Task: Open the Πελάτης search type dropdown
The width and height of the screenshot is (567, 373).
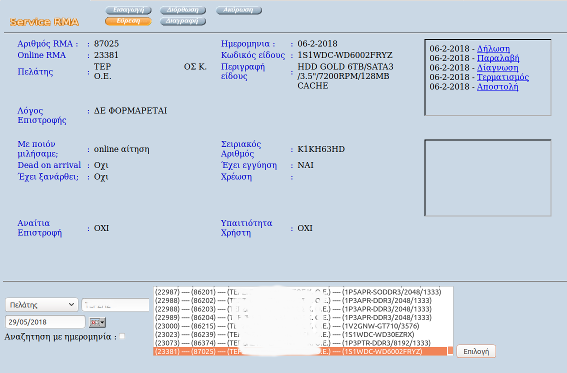Action: point(42,305)
